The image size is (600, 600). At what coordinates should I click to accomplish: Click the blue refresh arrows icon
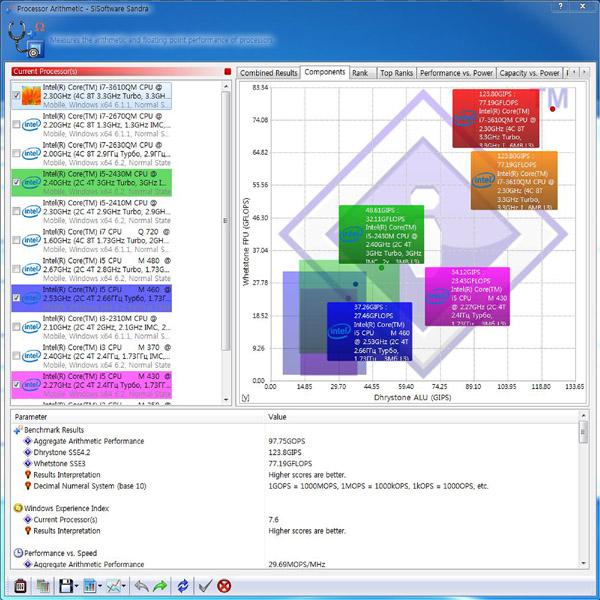point(183,586)
